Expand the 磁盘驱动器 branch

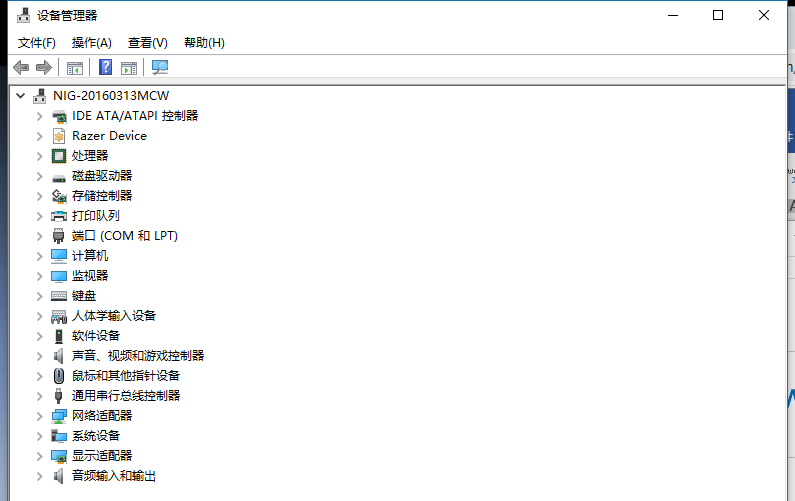coord(40,176)
